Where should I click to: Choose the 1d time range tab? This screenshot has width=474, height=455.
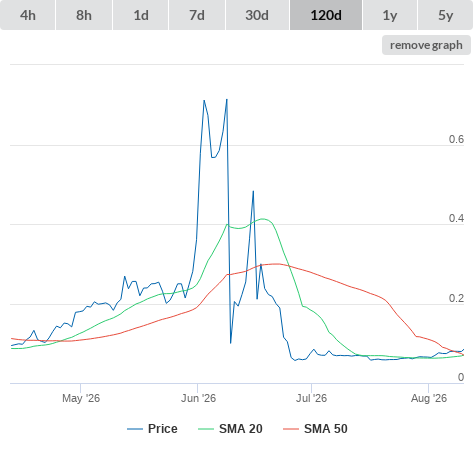point(141,15)
